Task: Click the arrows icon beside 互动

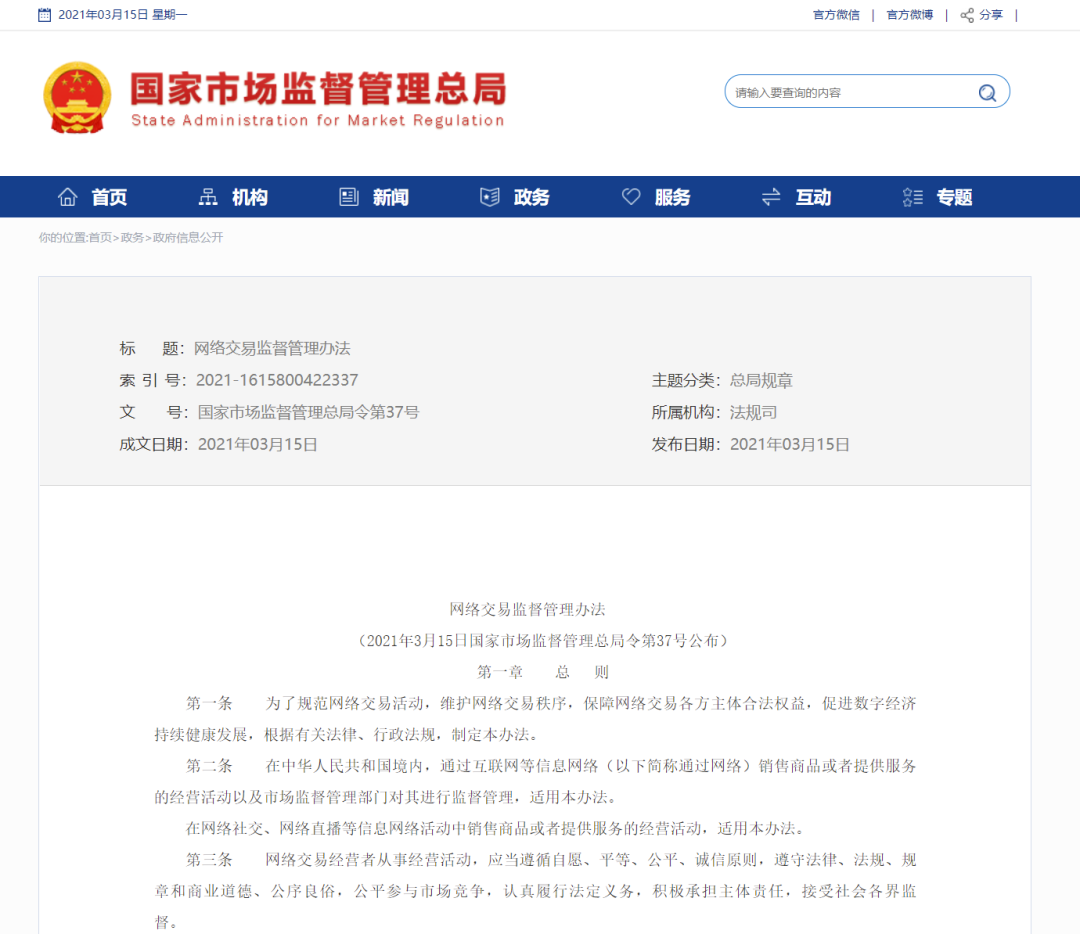Action: [x=770, y=197]
